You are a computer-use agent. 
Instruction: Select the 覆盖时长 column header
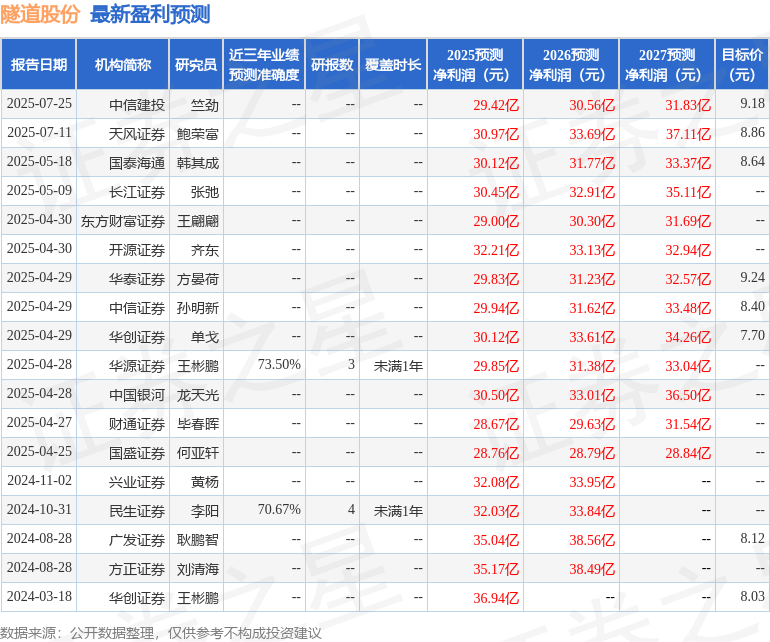[393, 65]
